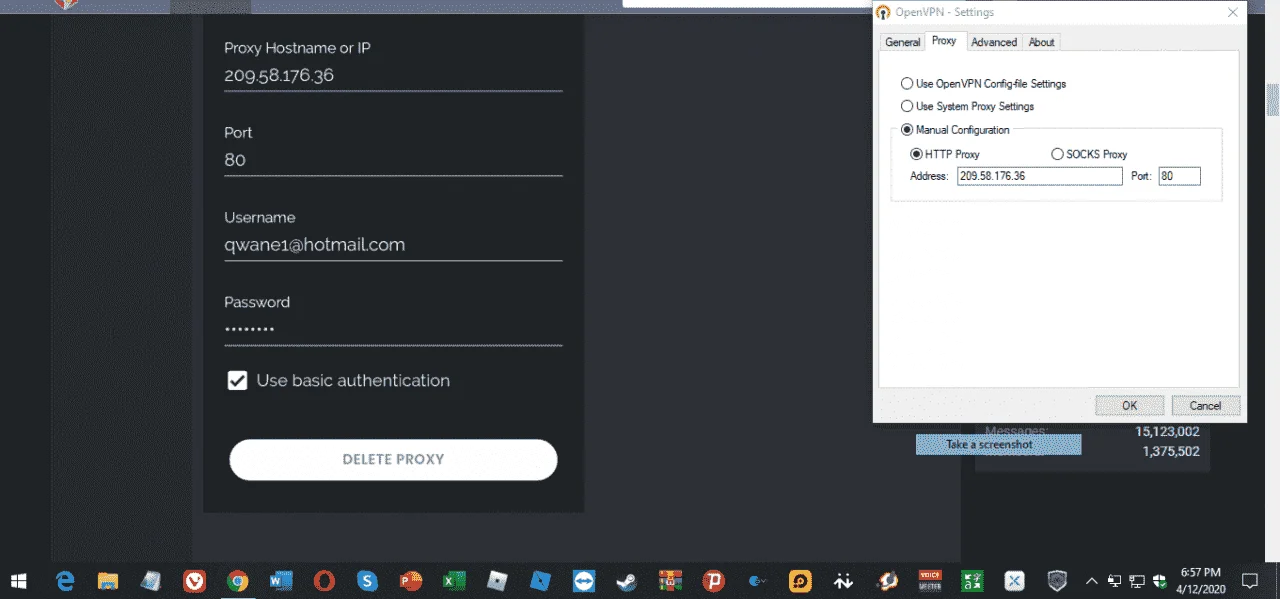Screen dimensions: 1280x599
Task: Open Steam from the taskbar
Action: click(x=627, y=580)
